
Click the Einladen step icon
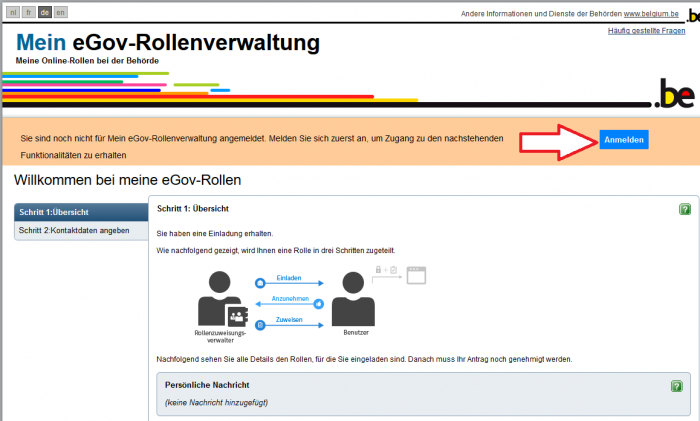tap(260, 283)
